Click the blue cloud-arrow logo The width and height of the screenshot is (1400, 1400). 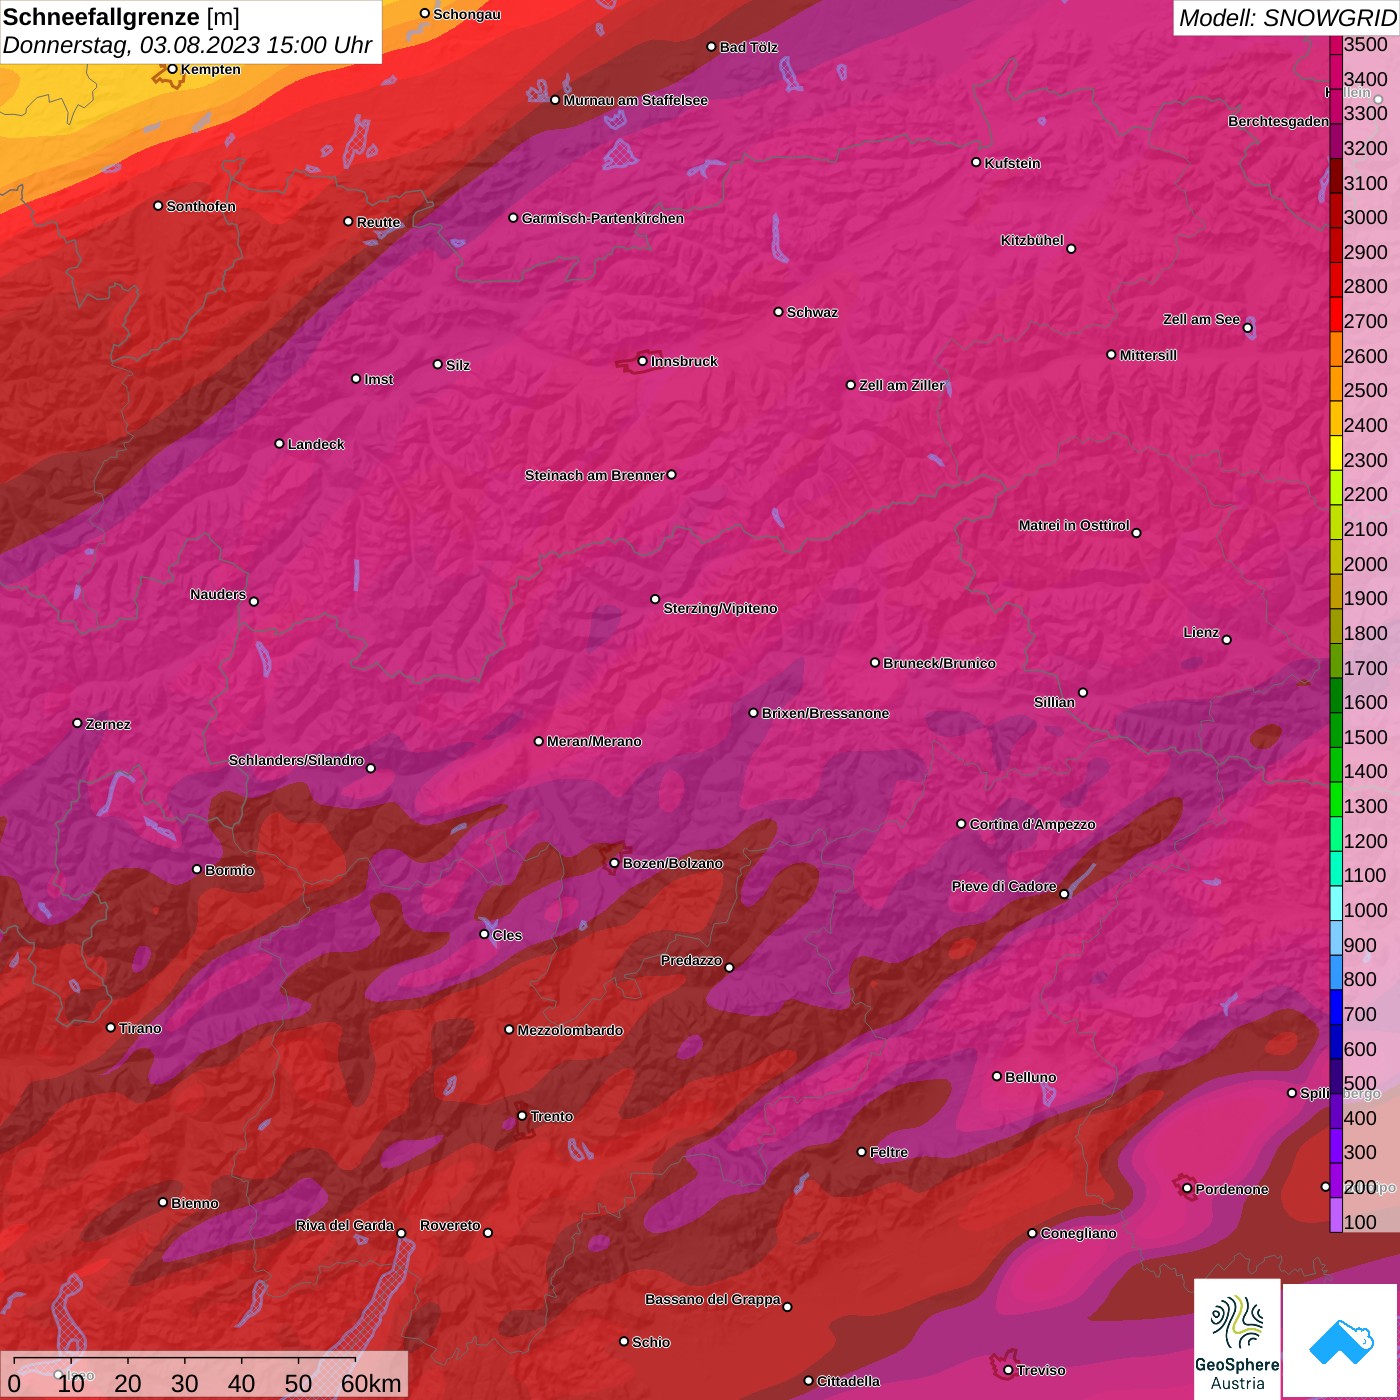tap(1341, 1341)
